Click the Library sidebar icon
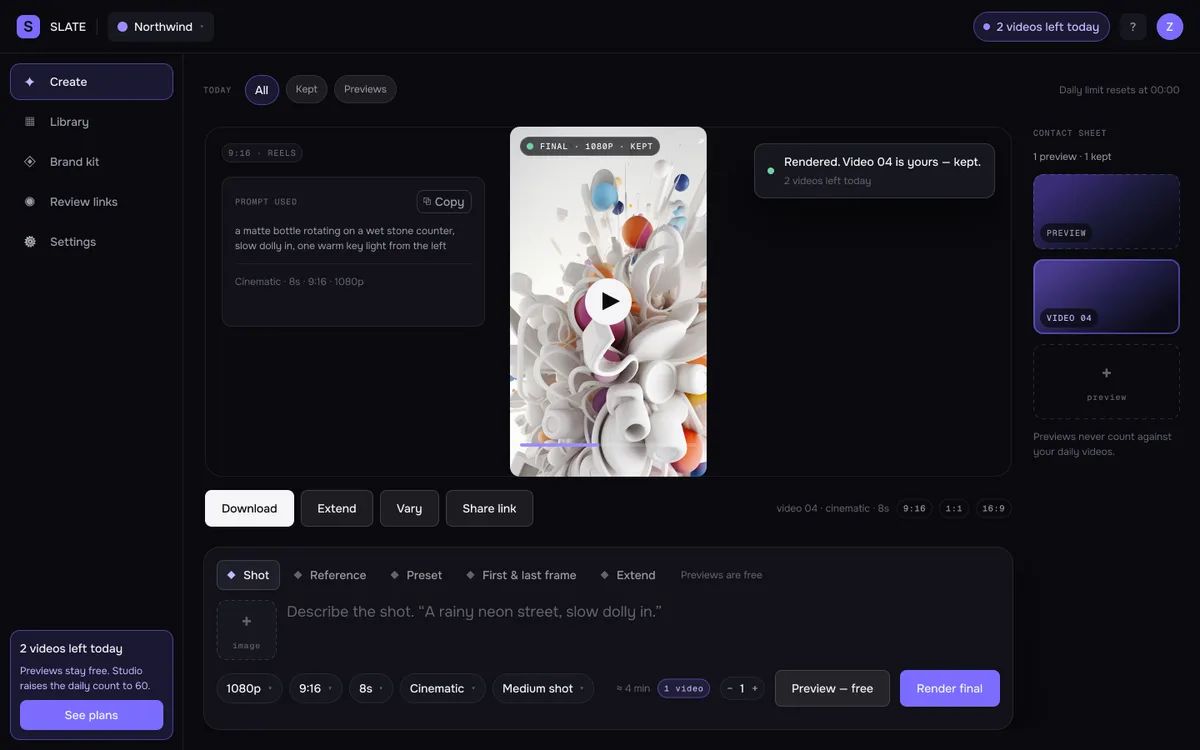 [30, 122]
